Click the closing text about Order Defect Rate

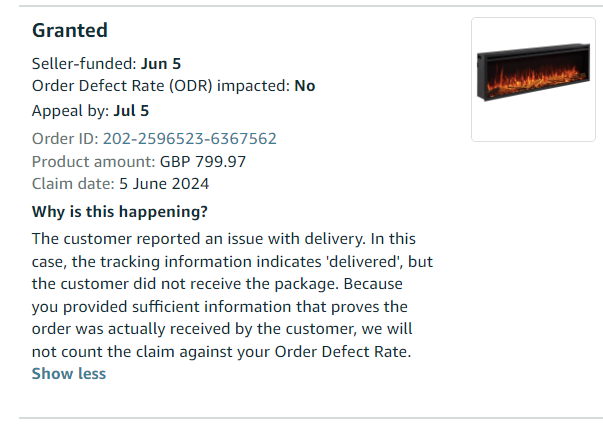point(222,352)
